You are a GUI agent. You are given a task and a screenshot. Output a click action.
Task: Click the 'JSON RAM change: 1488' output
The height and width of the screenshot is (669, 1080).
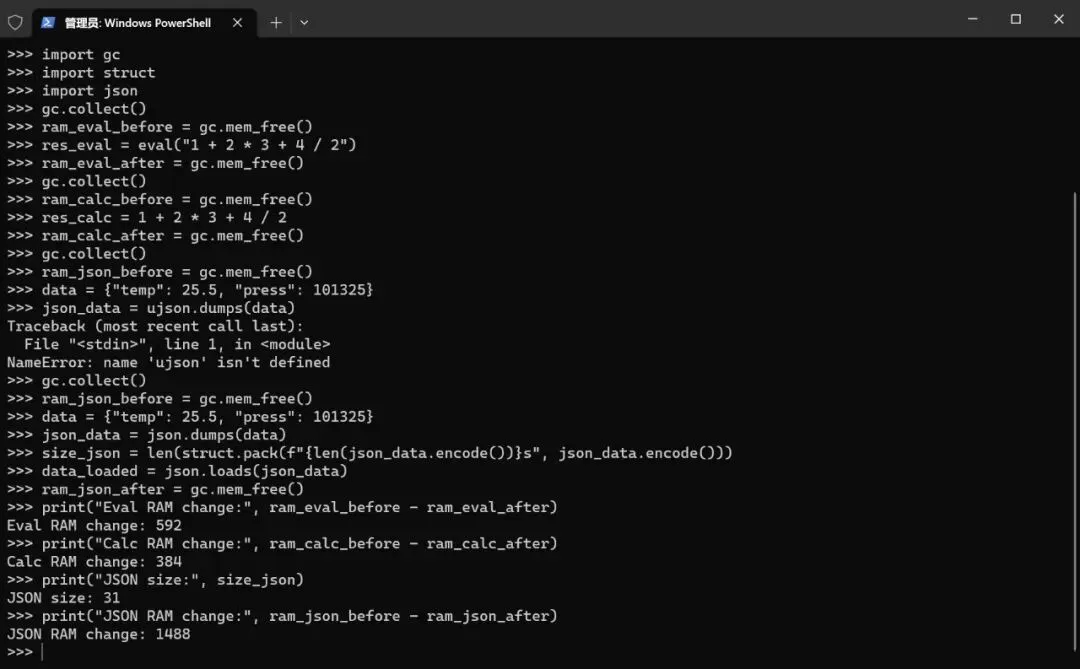click(x=98, y=634)
